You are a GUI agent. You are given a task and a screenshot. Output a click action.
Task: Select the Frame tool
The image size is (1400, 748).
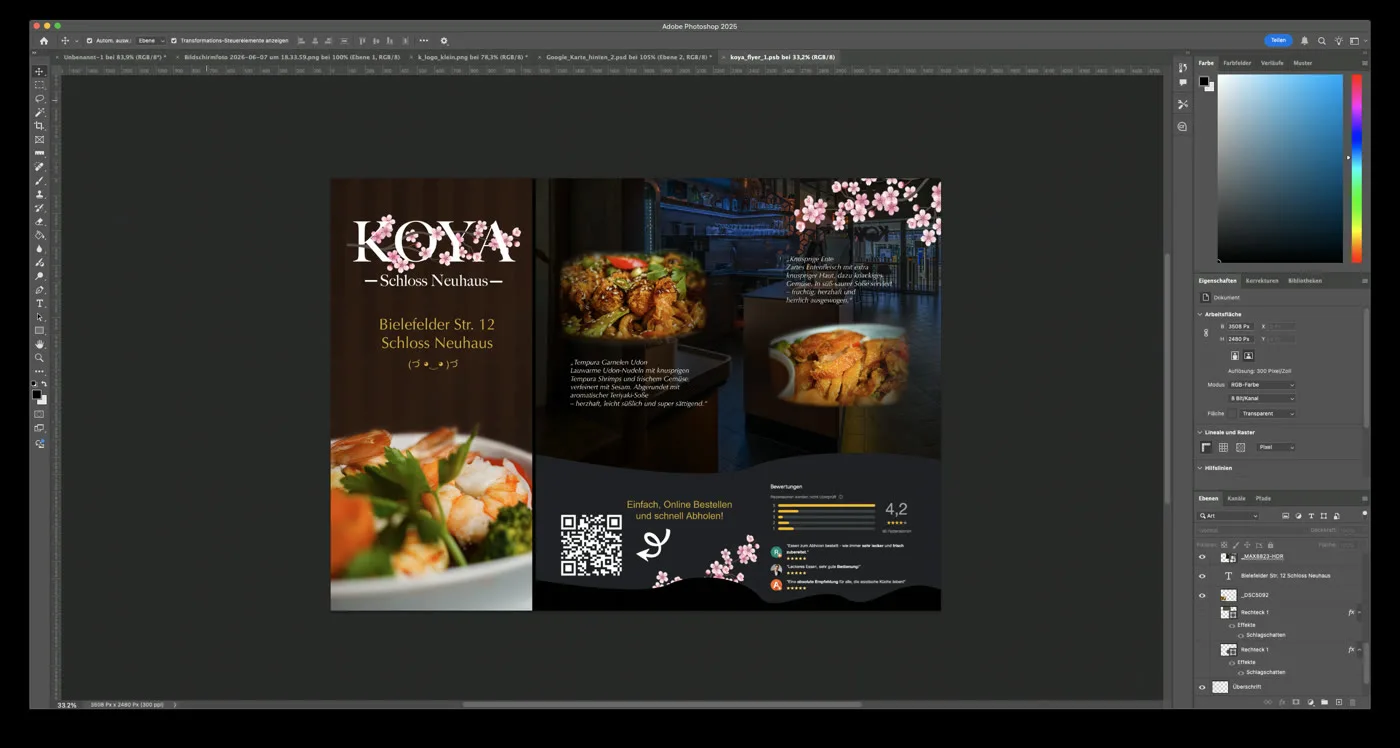[40, 139]
